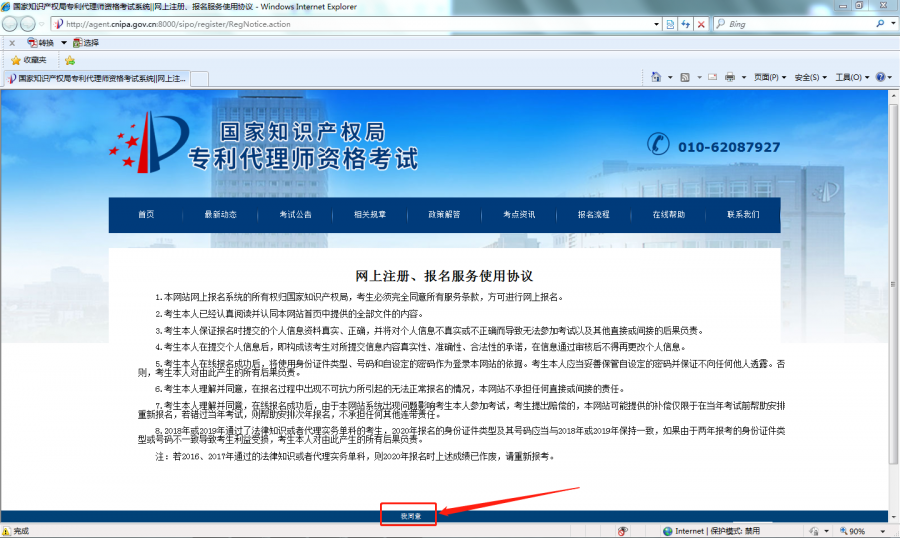This screenshot has height=538, width=900.
Task: Expand the address bar history dropdown
Action: (656, 24)
